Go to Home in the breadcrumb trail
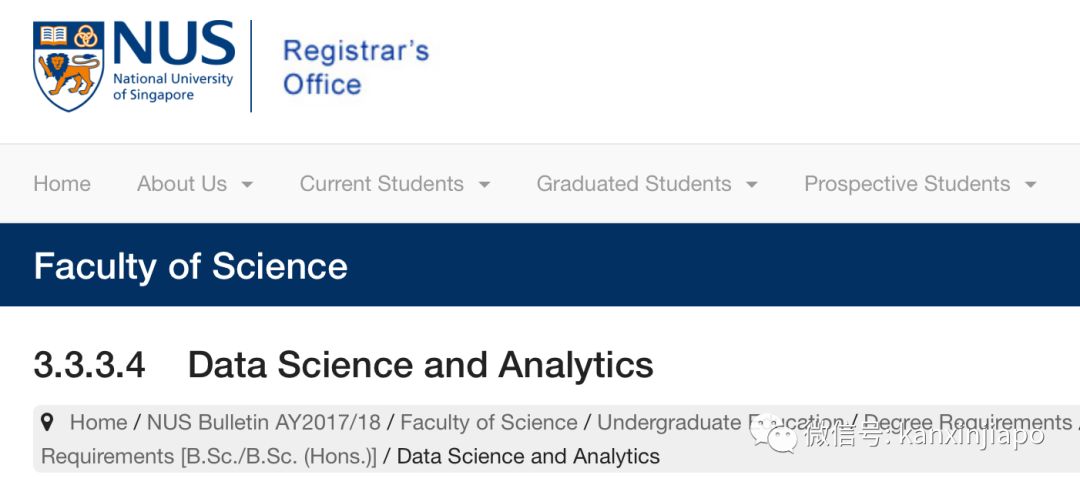The height and width of the screenshot is (485, 1080). pyautogui.click(x=98, y=423)
